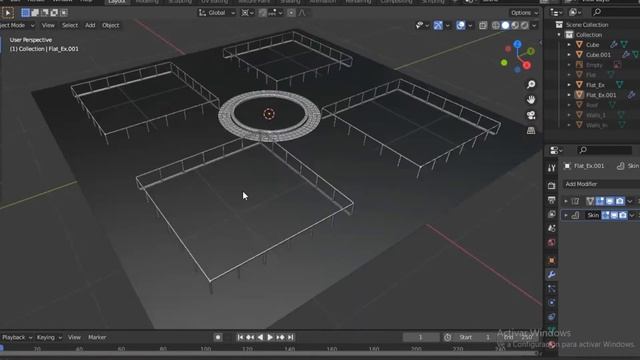Select the Empty object in outliner
The image size is (640, 360).
(594, 65)
